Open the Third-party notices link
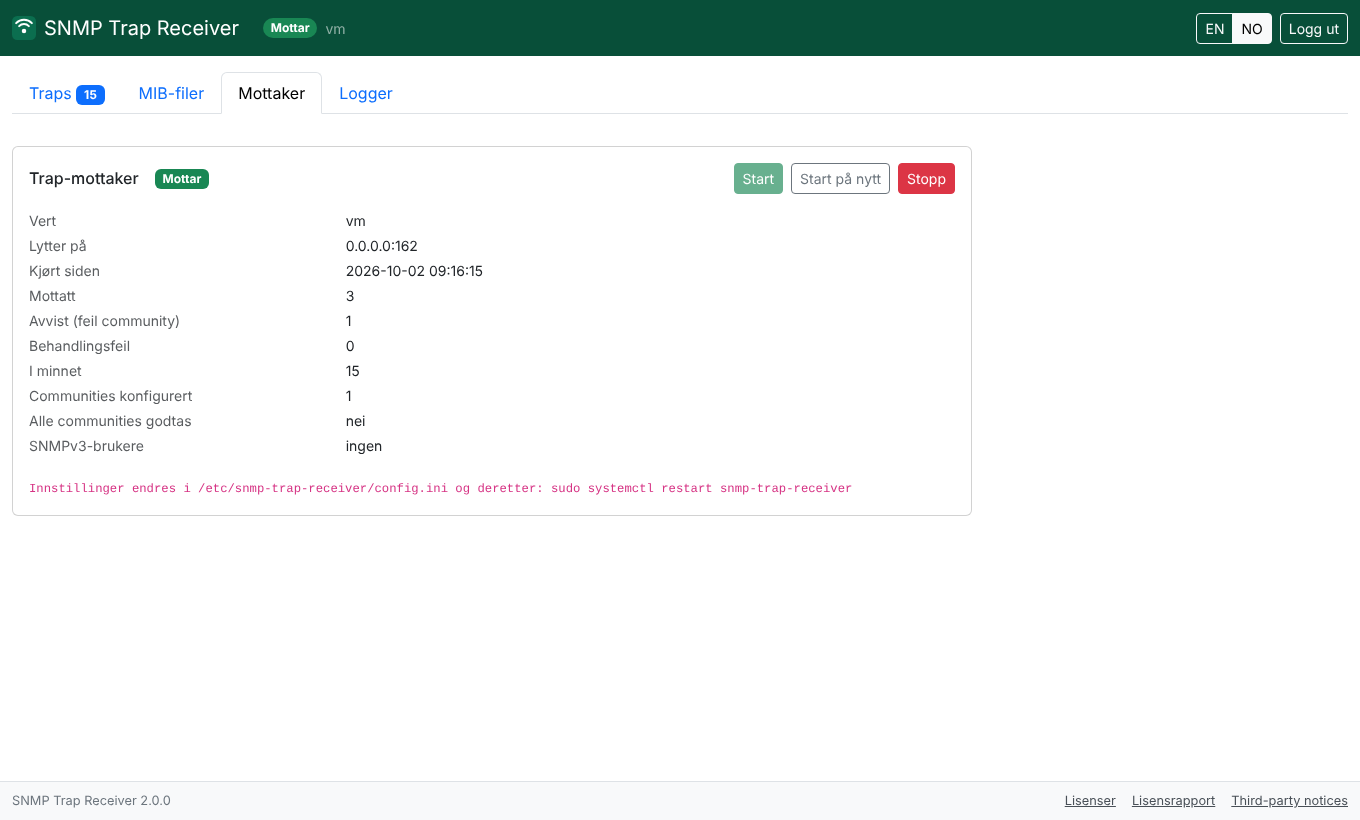 pos(1289,801)
